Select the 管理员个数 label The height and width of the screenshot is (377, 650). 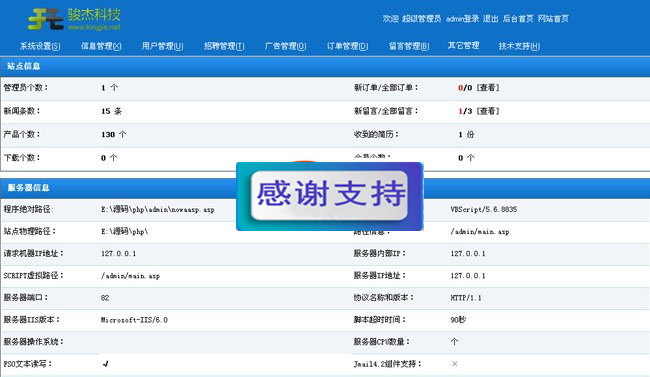coord(26,88)
